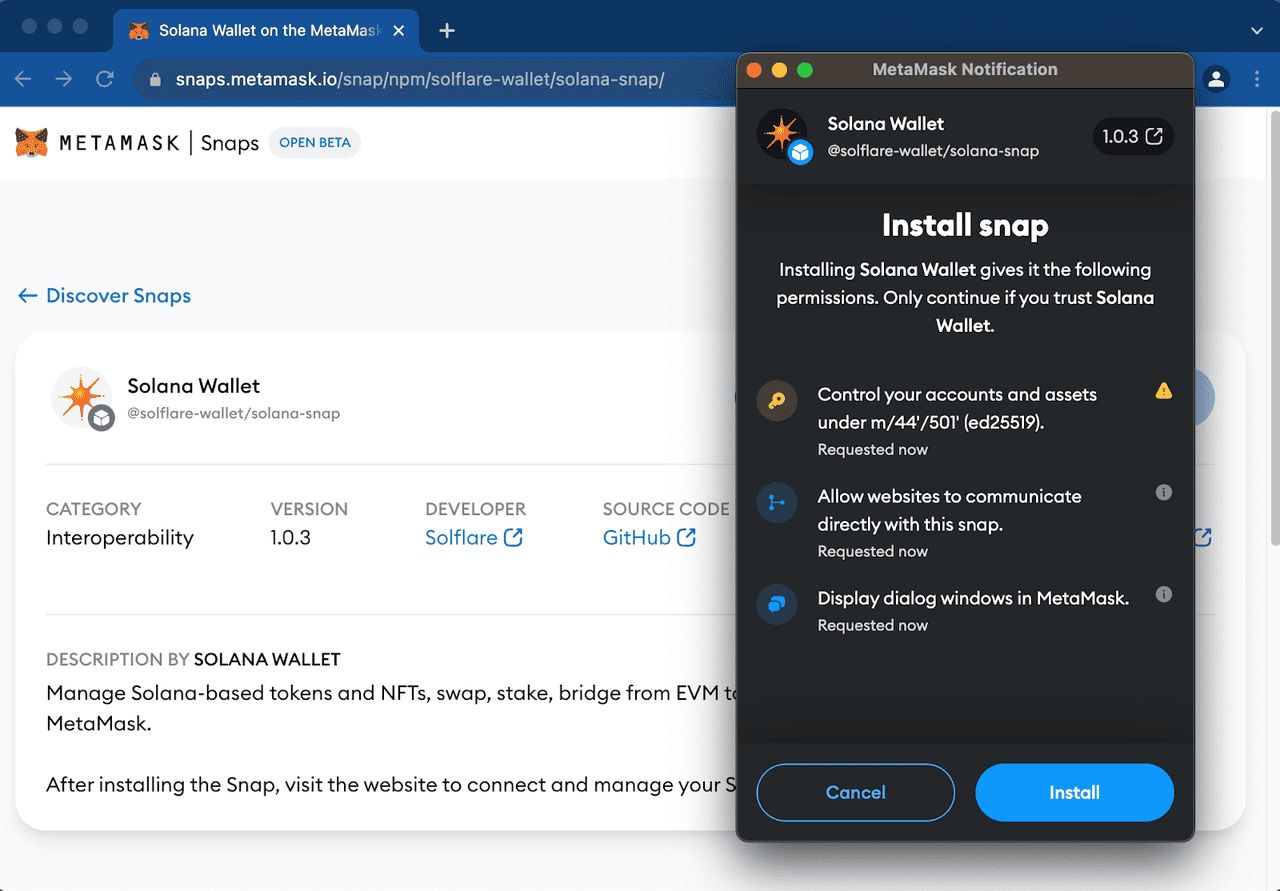Click the warning triangle beside account control permission
Viewport: 1280px width, 891px height.
coord(1163,391)
